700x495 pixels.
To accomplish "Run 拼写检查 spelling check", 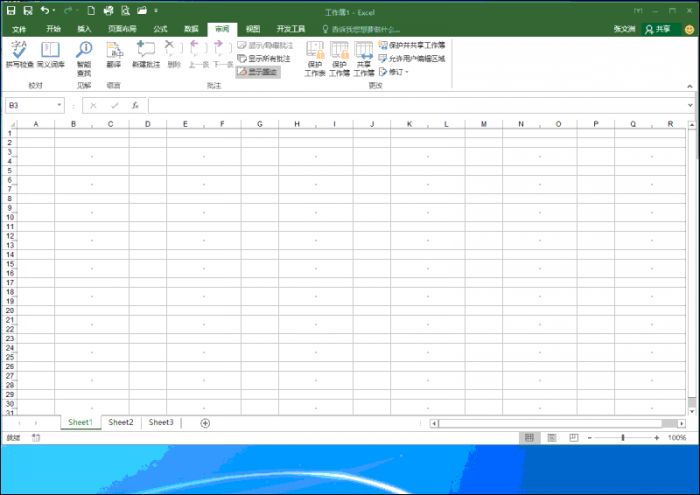I will point(20,54).
